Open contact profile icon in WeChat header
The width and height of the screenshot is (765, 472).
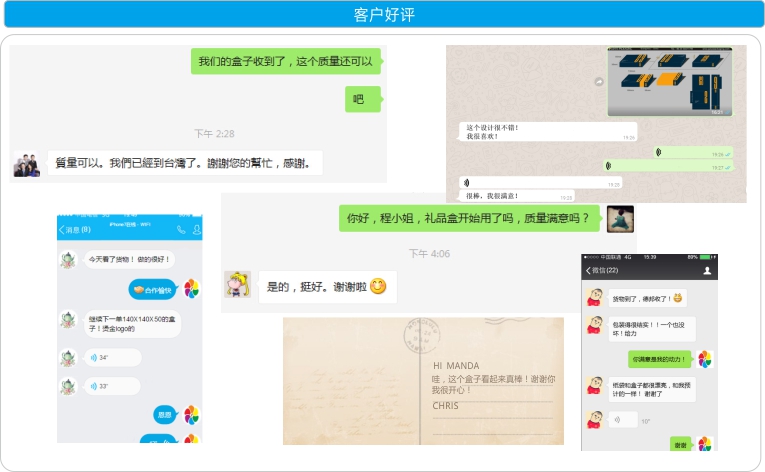pos(708,270)
